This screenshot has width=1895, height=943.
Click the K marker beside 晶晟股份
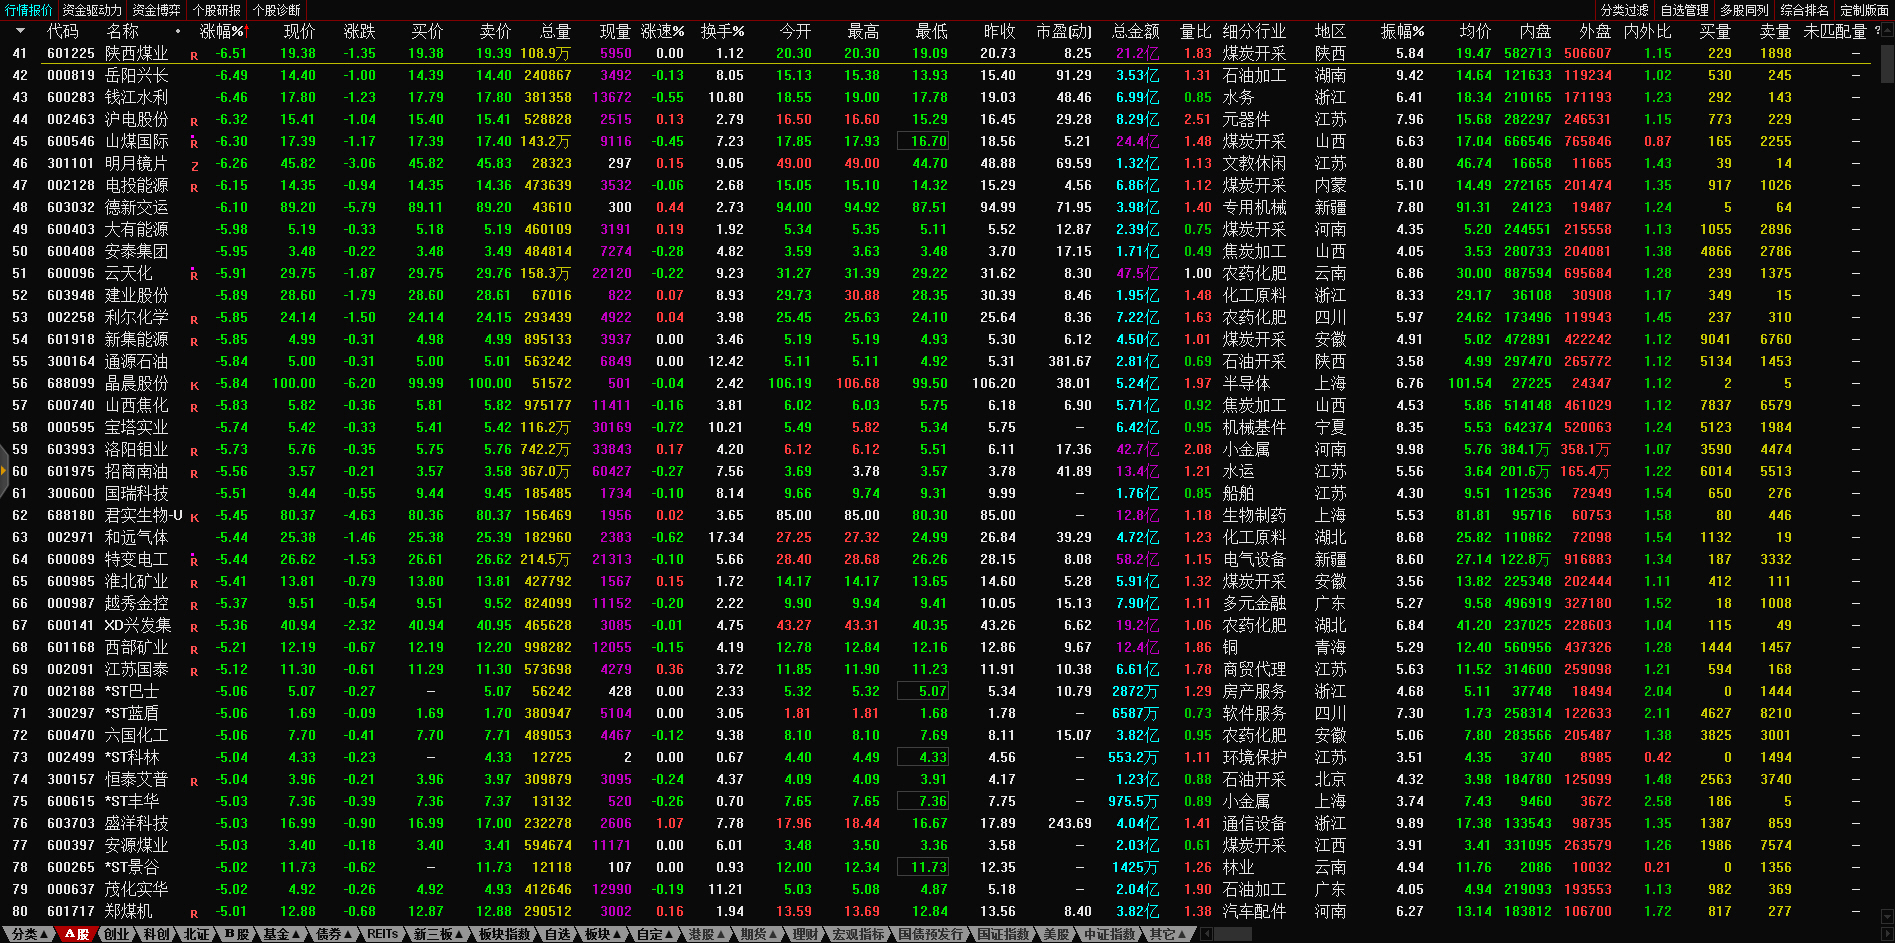click(194, 386)
